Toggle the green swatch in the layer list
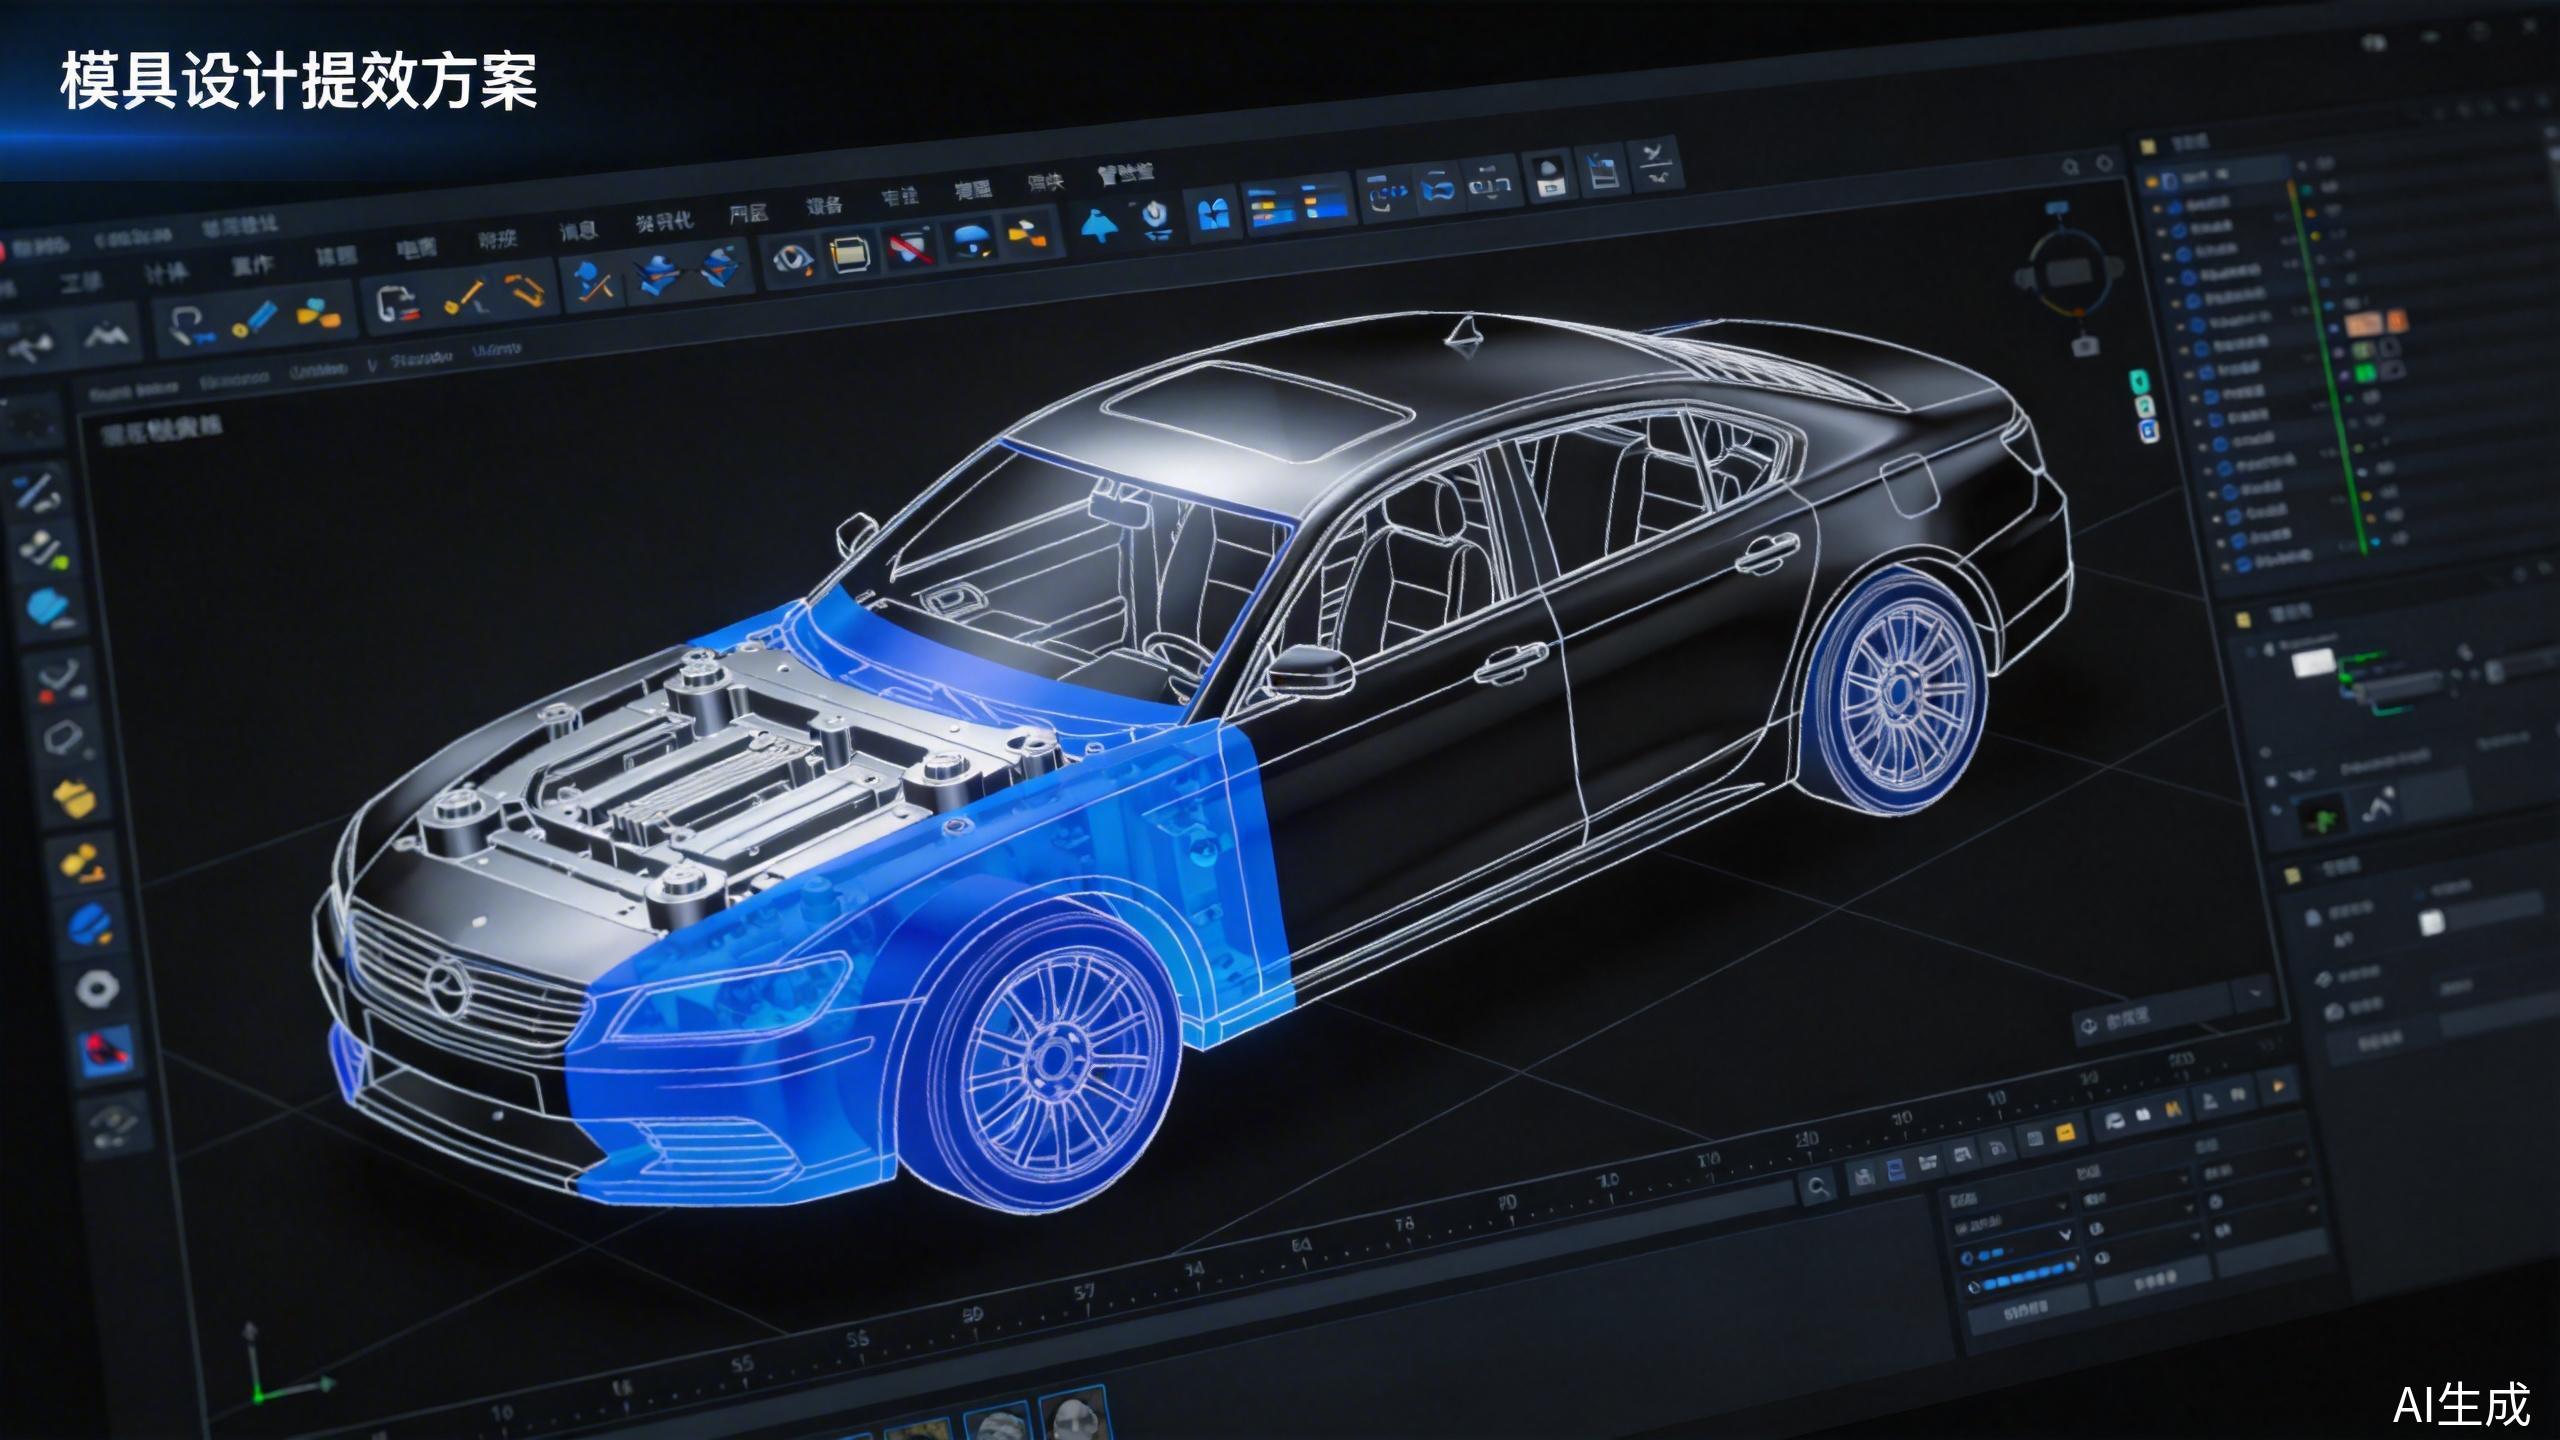2560x1440 pixels. (2366, 373)
